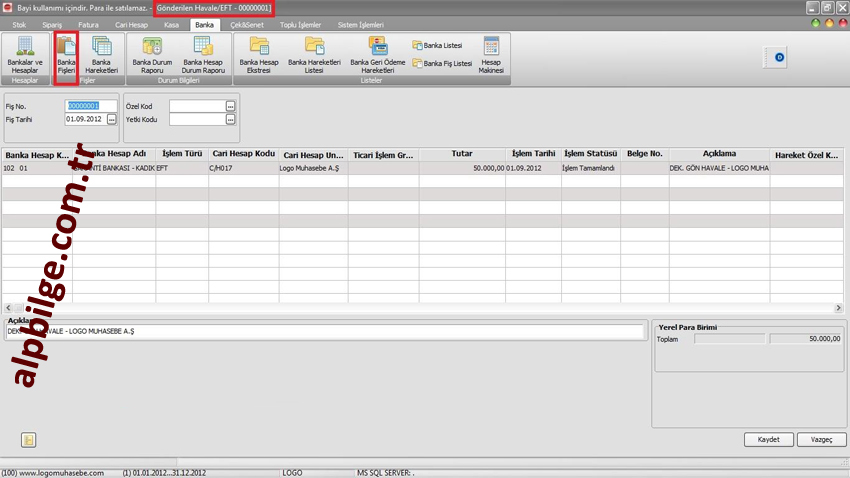Open the Özel Kod lookup button
The height and width of the screenshot is (478, 850).
pos(230,106)
